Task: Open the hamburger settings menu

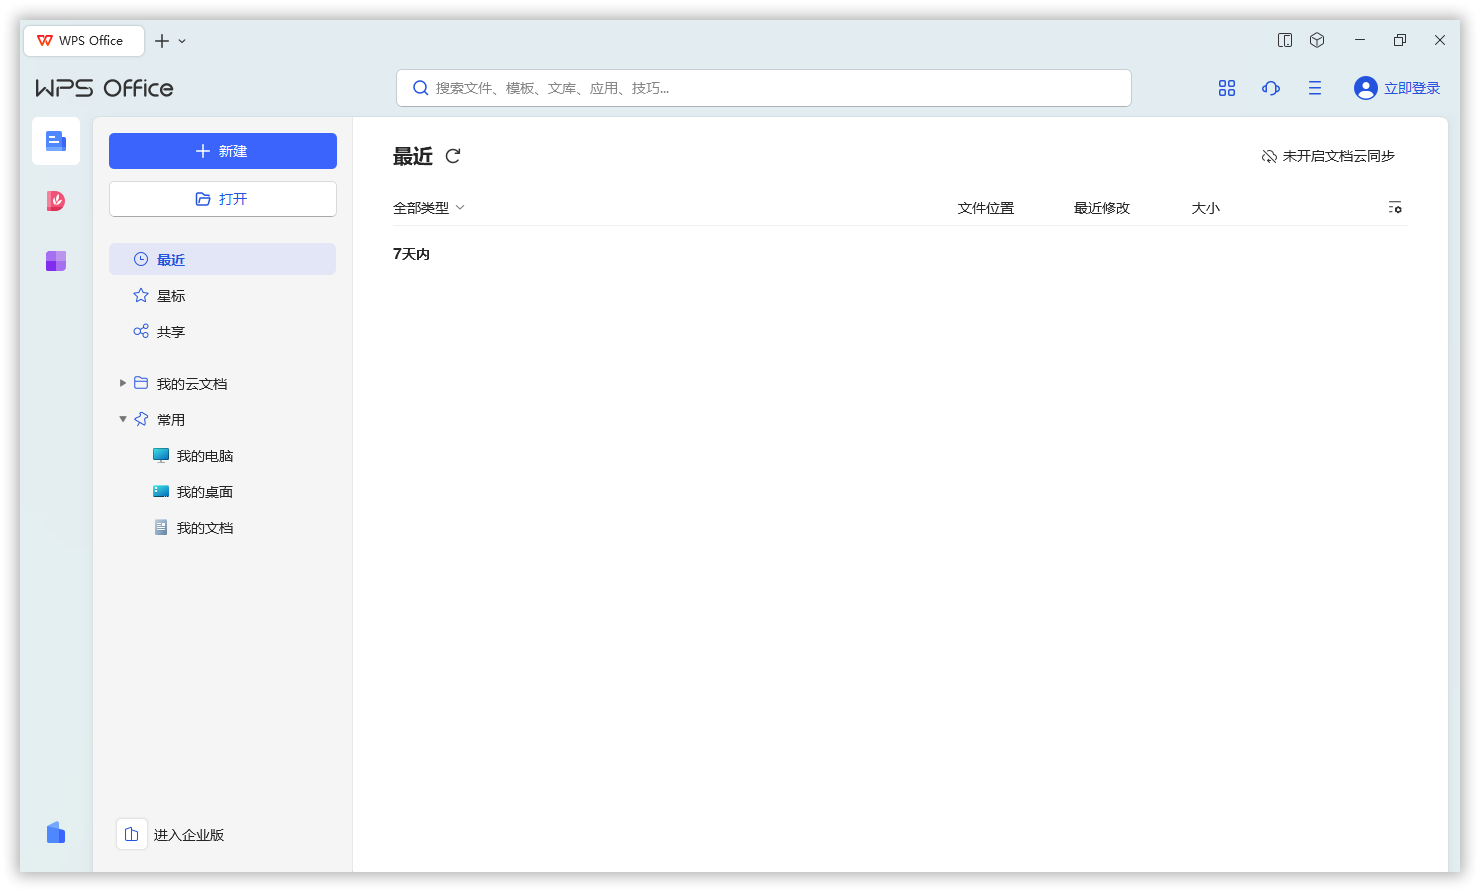Action: [x=1314, y=88]
